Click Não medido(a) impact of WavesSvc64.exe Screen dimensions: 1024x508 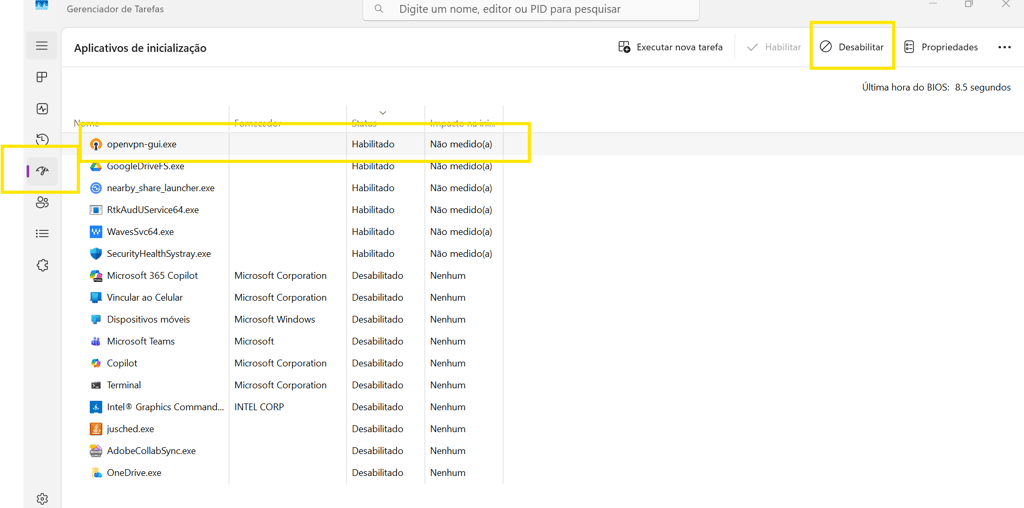[461, 232]
